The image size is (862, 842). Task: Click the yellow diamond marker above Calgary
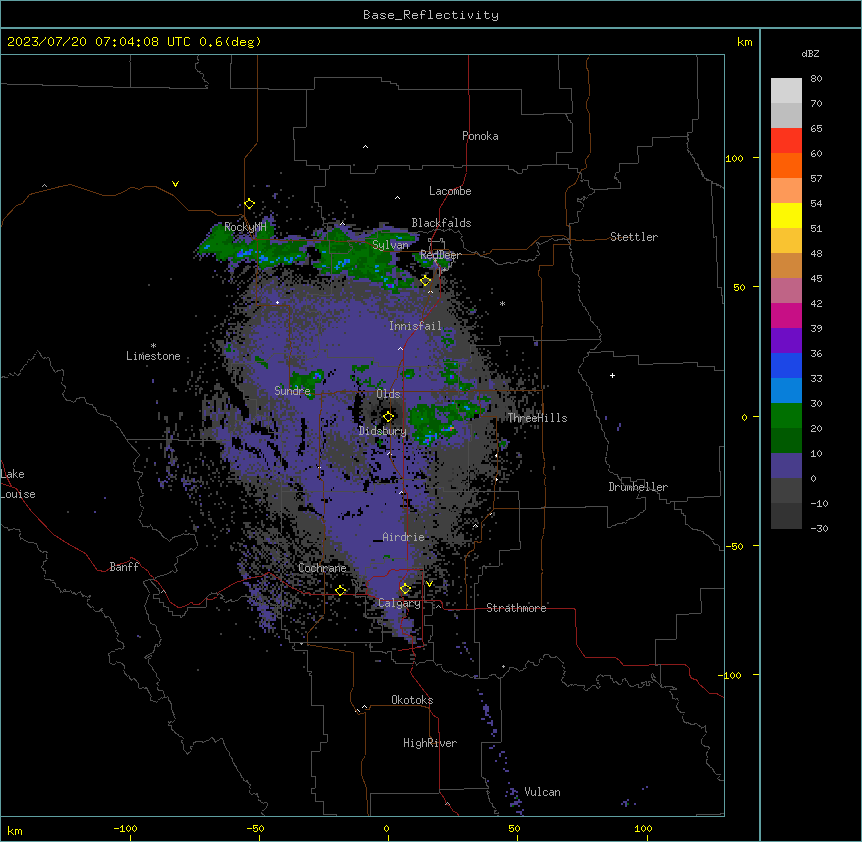coord(405,589)
